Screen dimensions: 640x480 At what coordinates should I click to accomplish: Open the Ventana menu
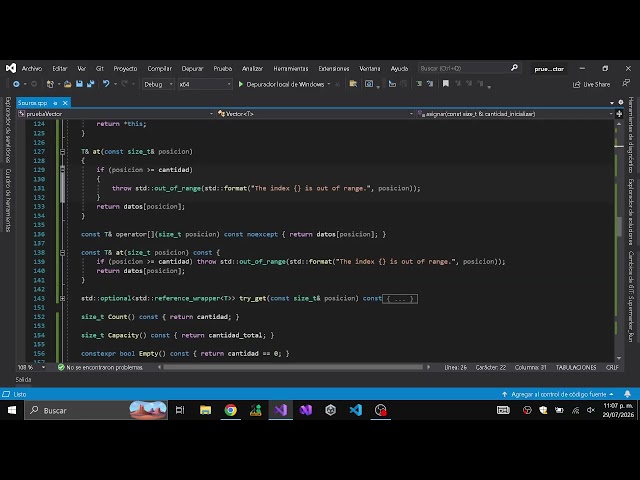[x=370, y=69]
